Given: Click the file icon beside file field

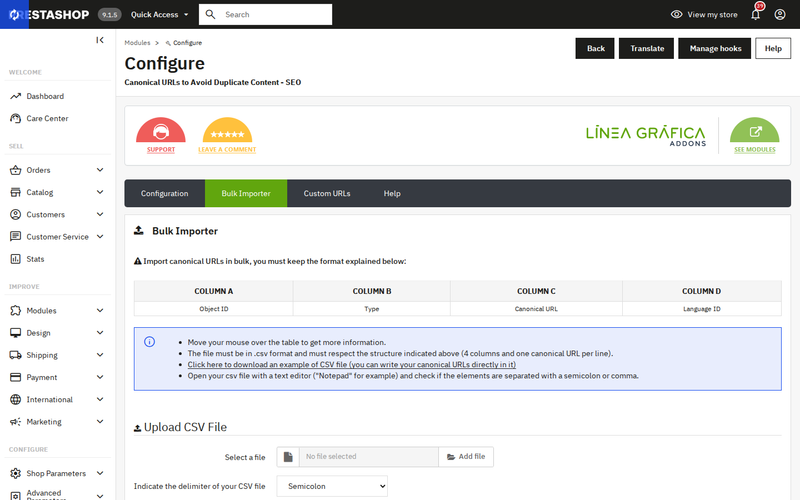Looking at the screenshot, I should tap(288, 457).
